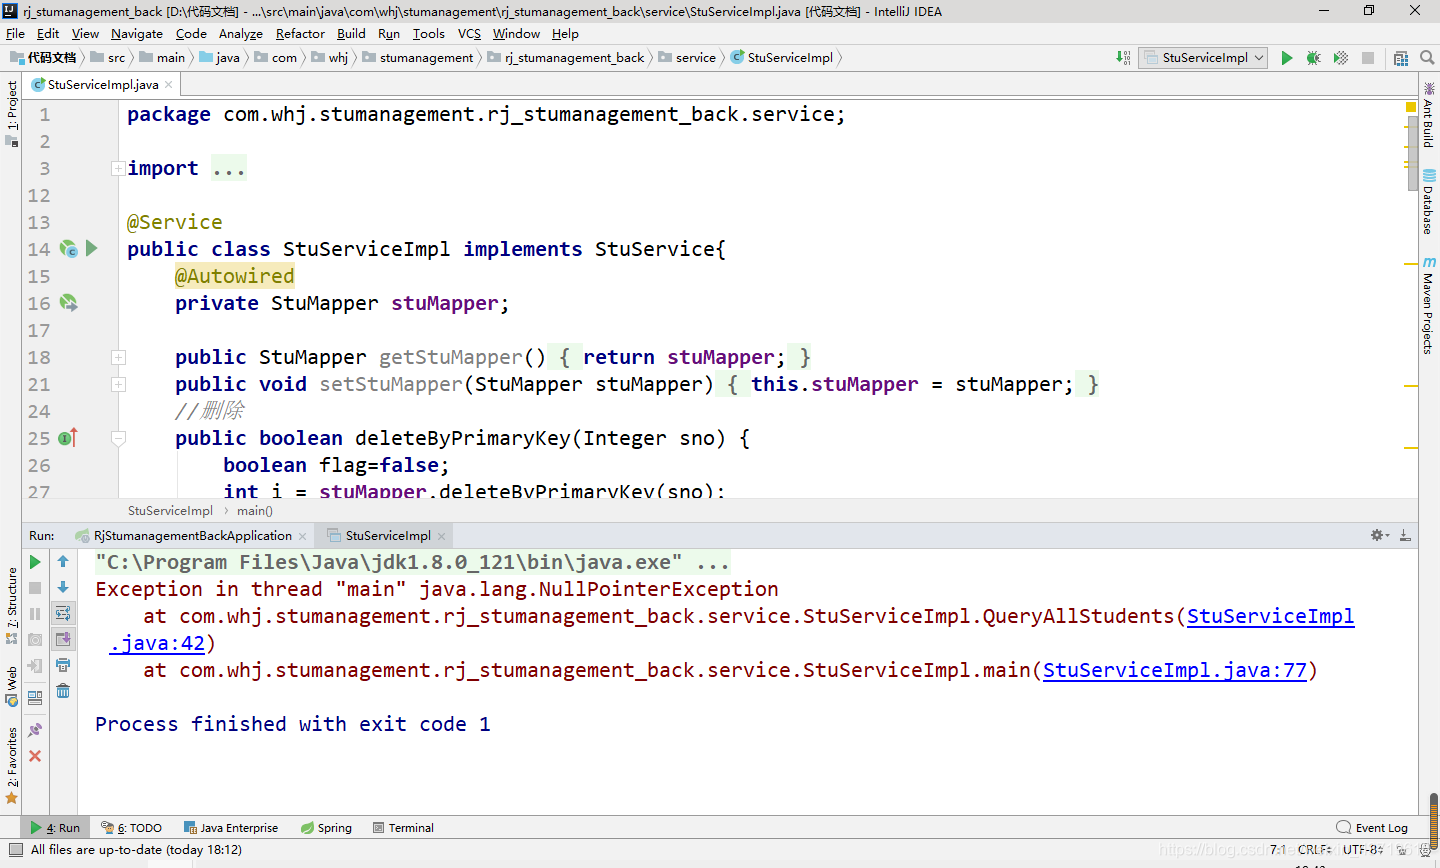Open the Project side panel
This screenshot has height=868, width=1440.
[x=12, y=113]
